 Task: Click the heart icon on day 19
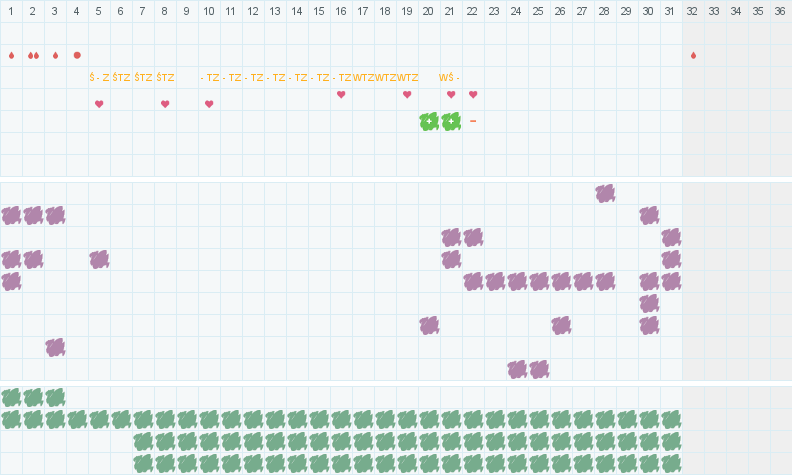click(407, 95)
